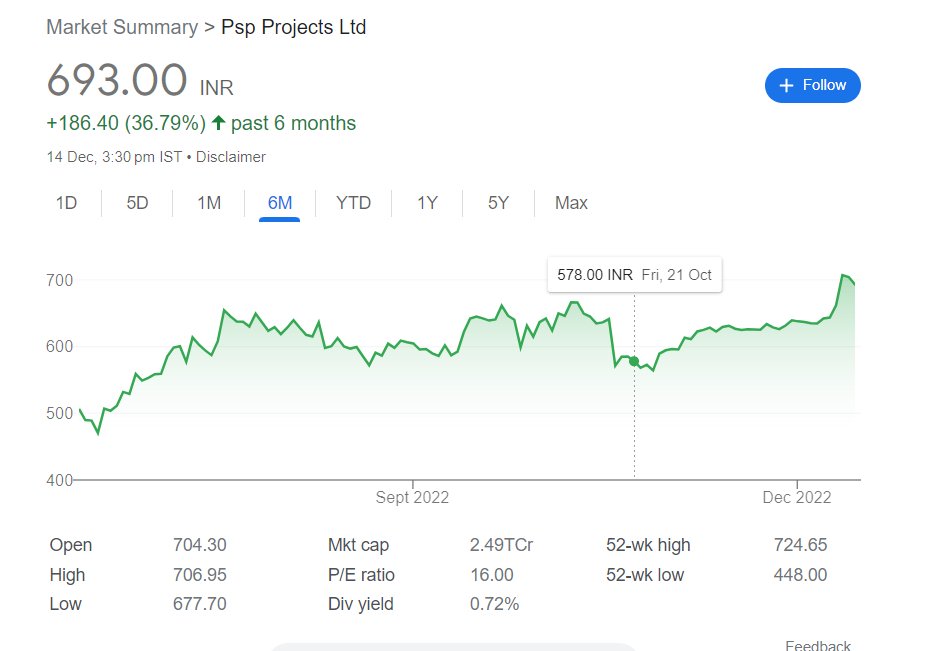Image resolution: width=925 pixels, height=651 pixels.
Task: Click the 52-wk low value 448.00
Action: point(800,574)
